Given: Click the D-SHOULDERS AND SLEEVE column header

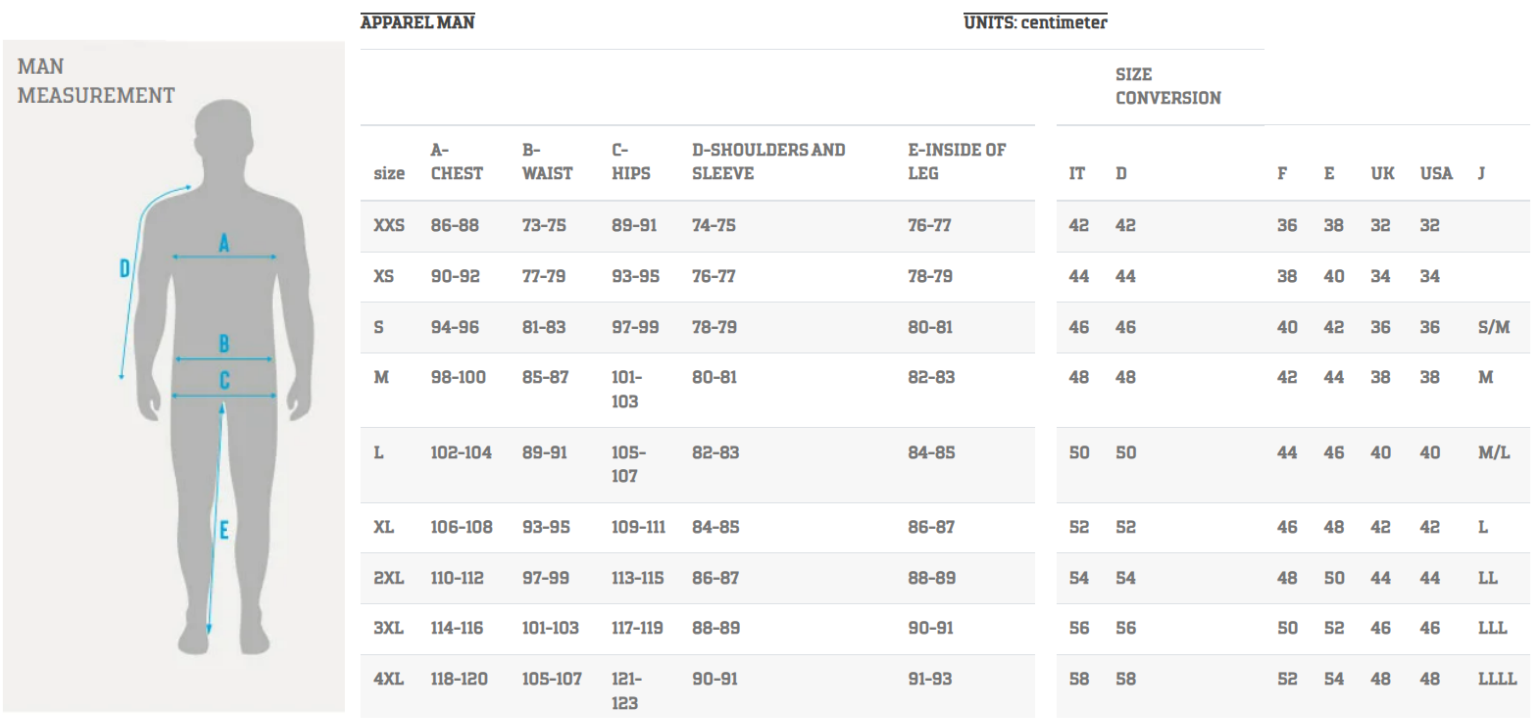Looking at the screenshot, I should [x=768, y=161].
